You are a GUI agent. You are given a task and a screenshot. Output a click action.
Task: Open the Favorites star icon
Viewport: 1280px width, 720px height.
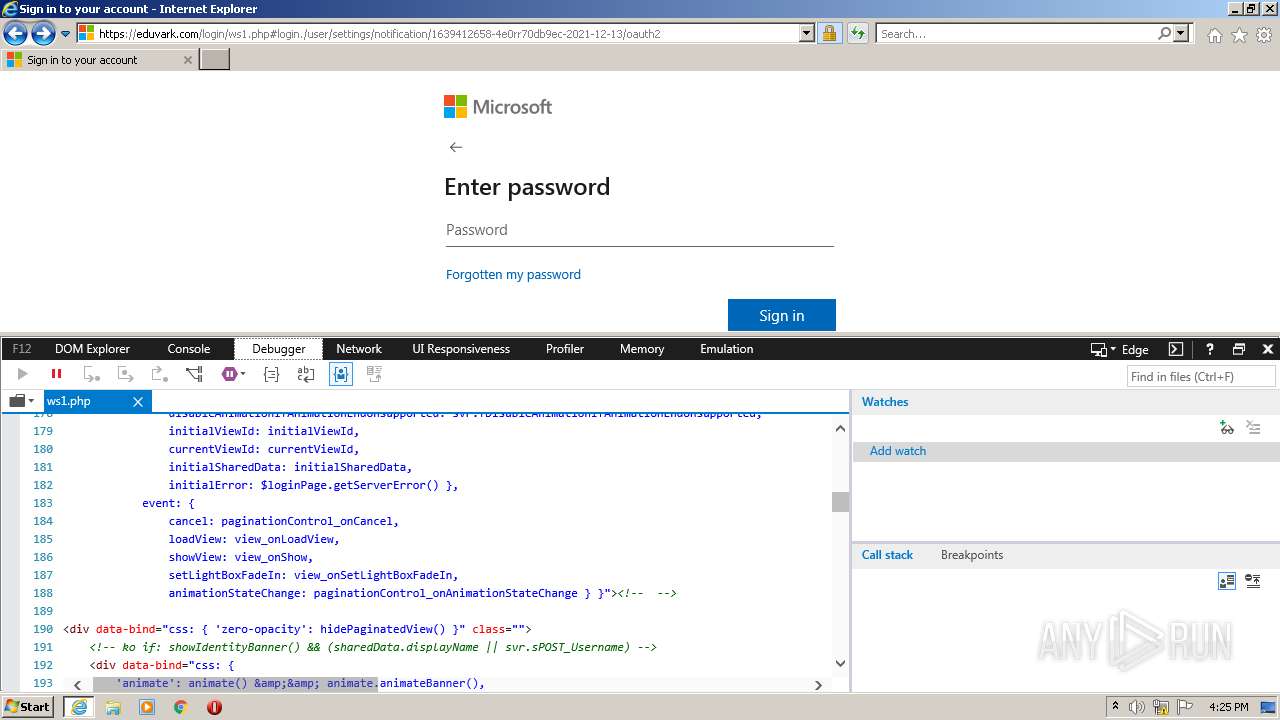pyautogui.click(x=1239, y=35)
